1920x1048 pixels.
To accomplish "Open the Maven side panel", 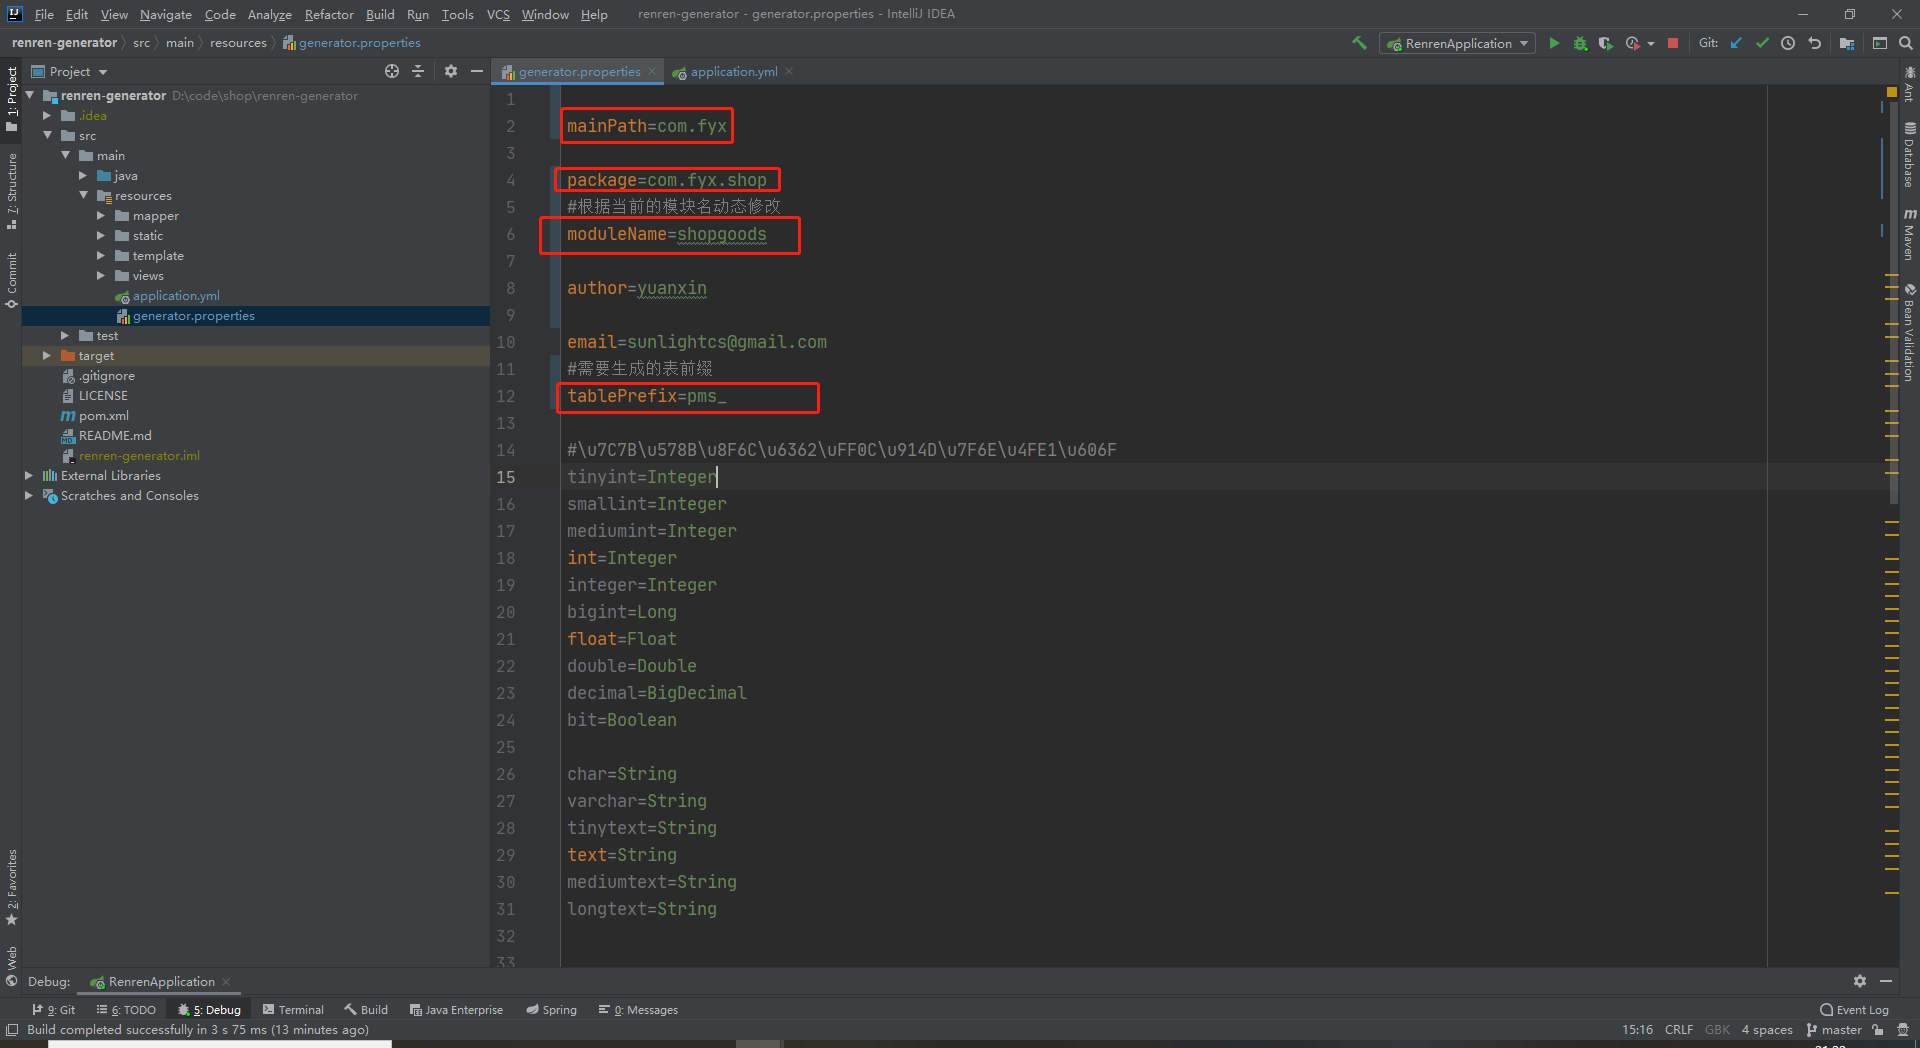I will [1909, 235].
